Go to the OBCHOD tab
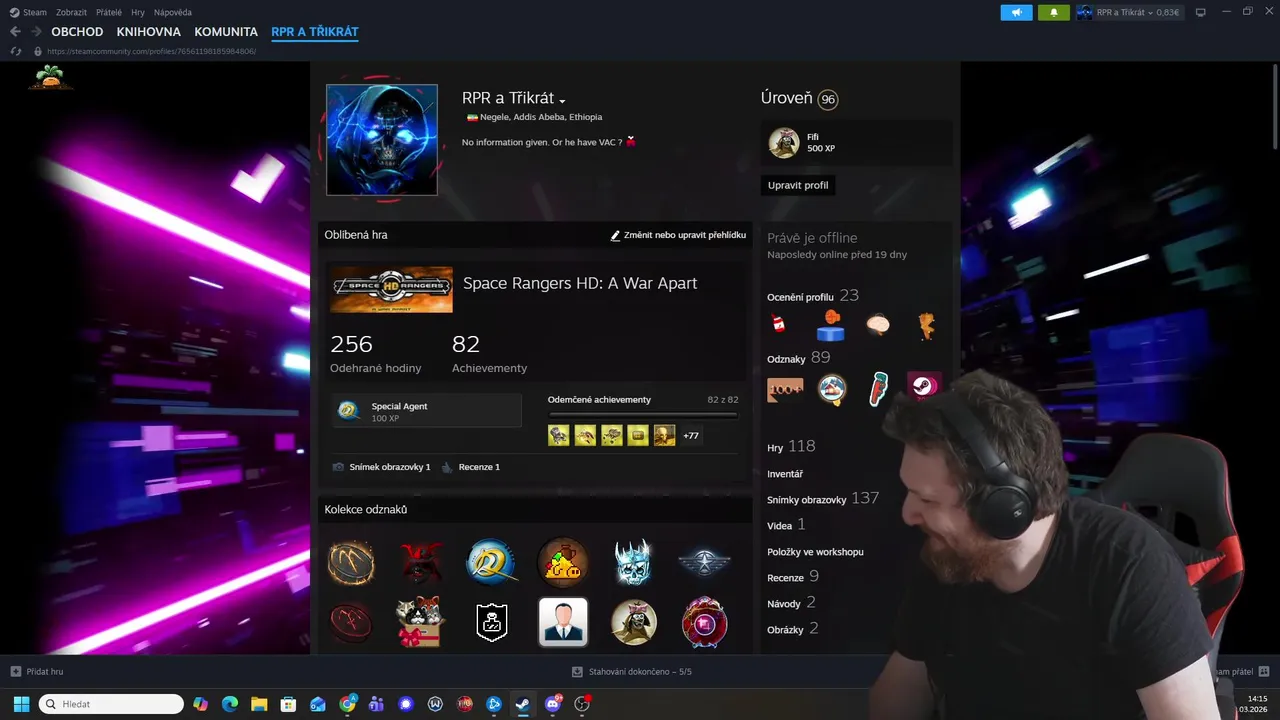The height and width of the screenshot is (720, 1280). (77, 32)
